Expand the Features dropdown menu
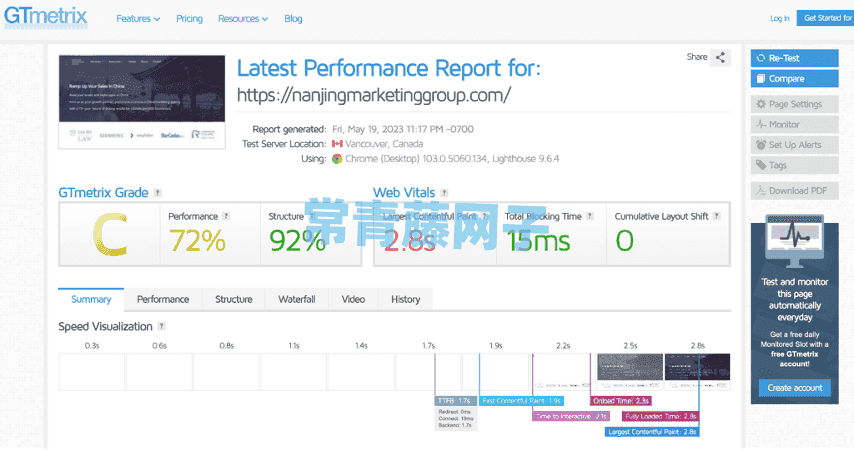 pos(138,19)
